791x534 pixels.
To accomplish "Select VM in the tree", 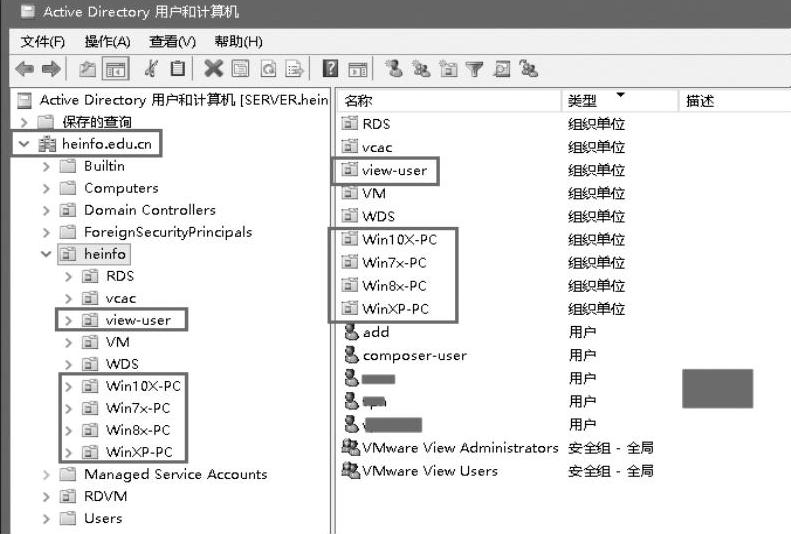I will click(118, 342).
